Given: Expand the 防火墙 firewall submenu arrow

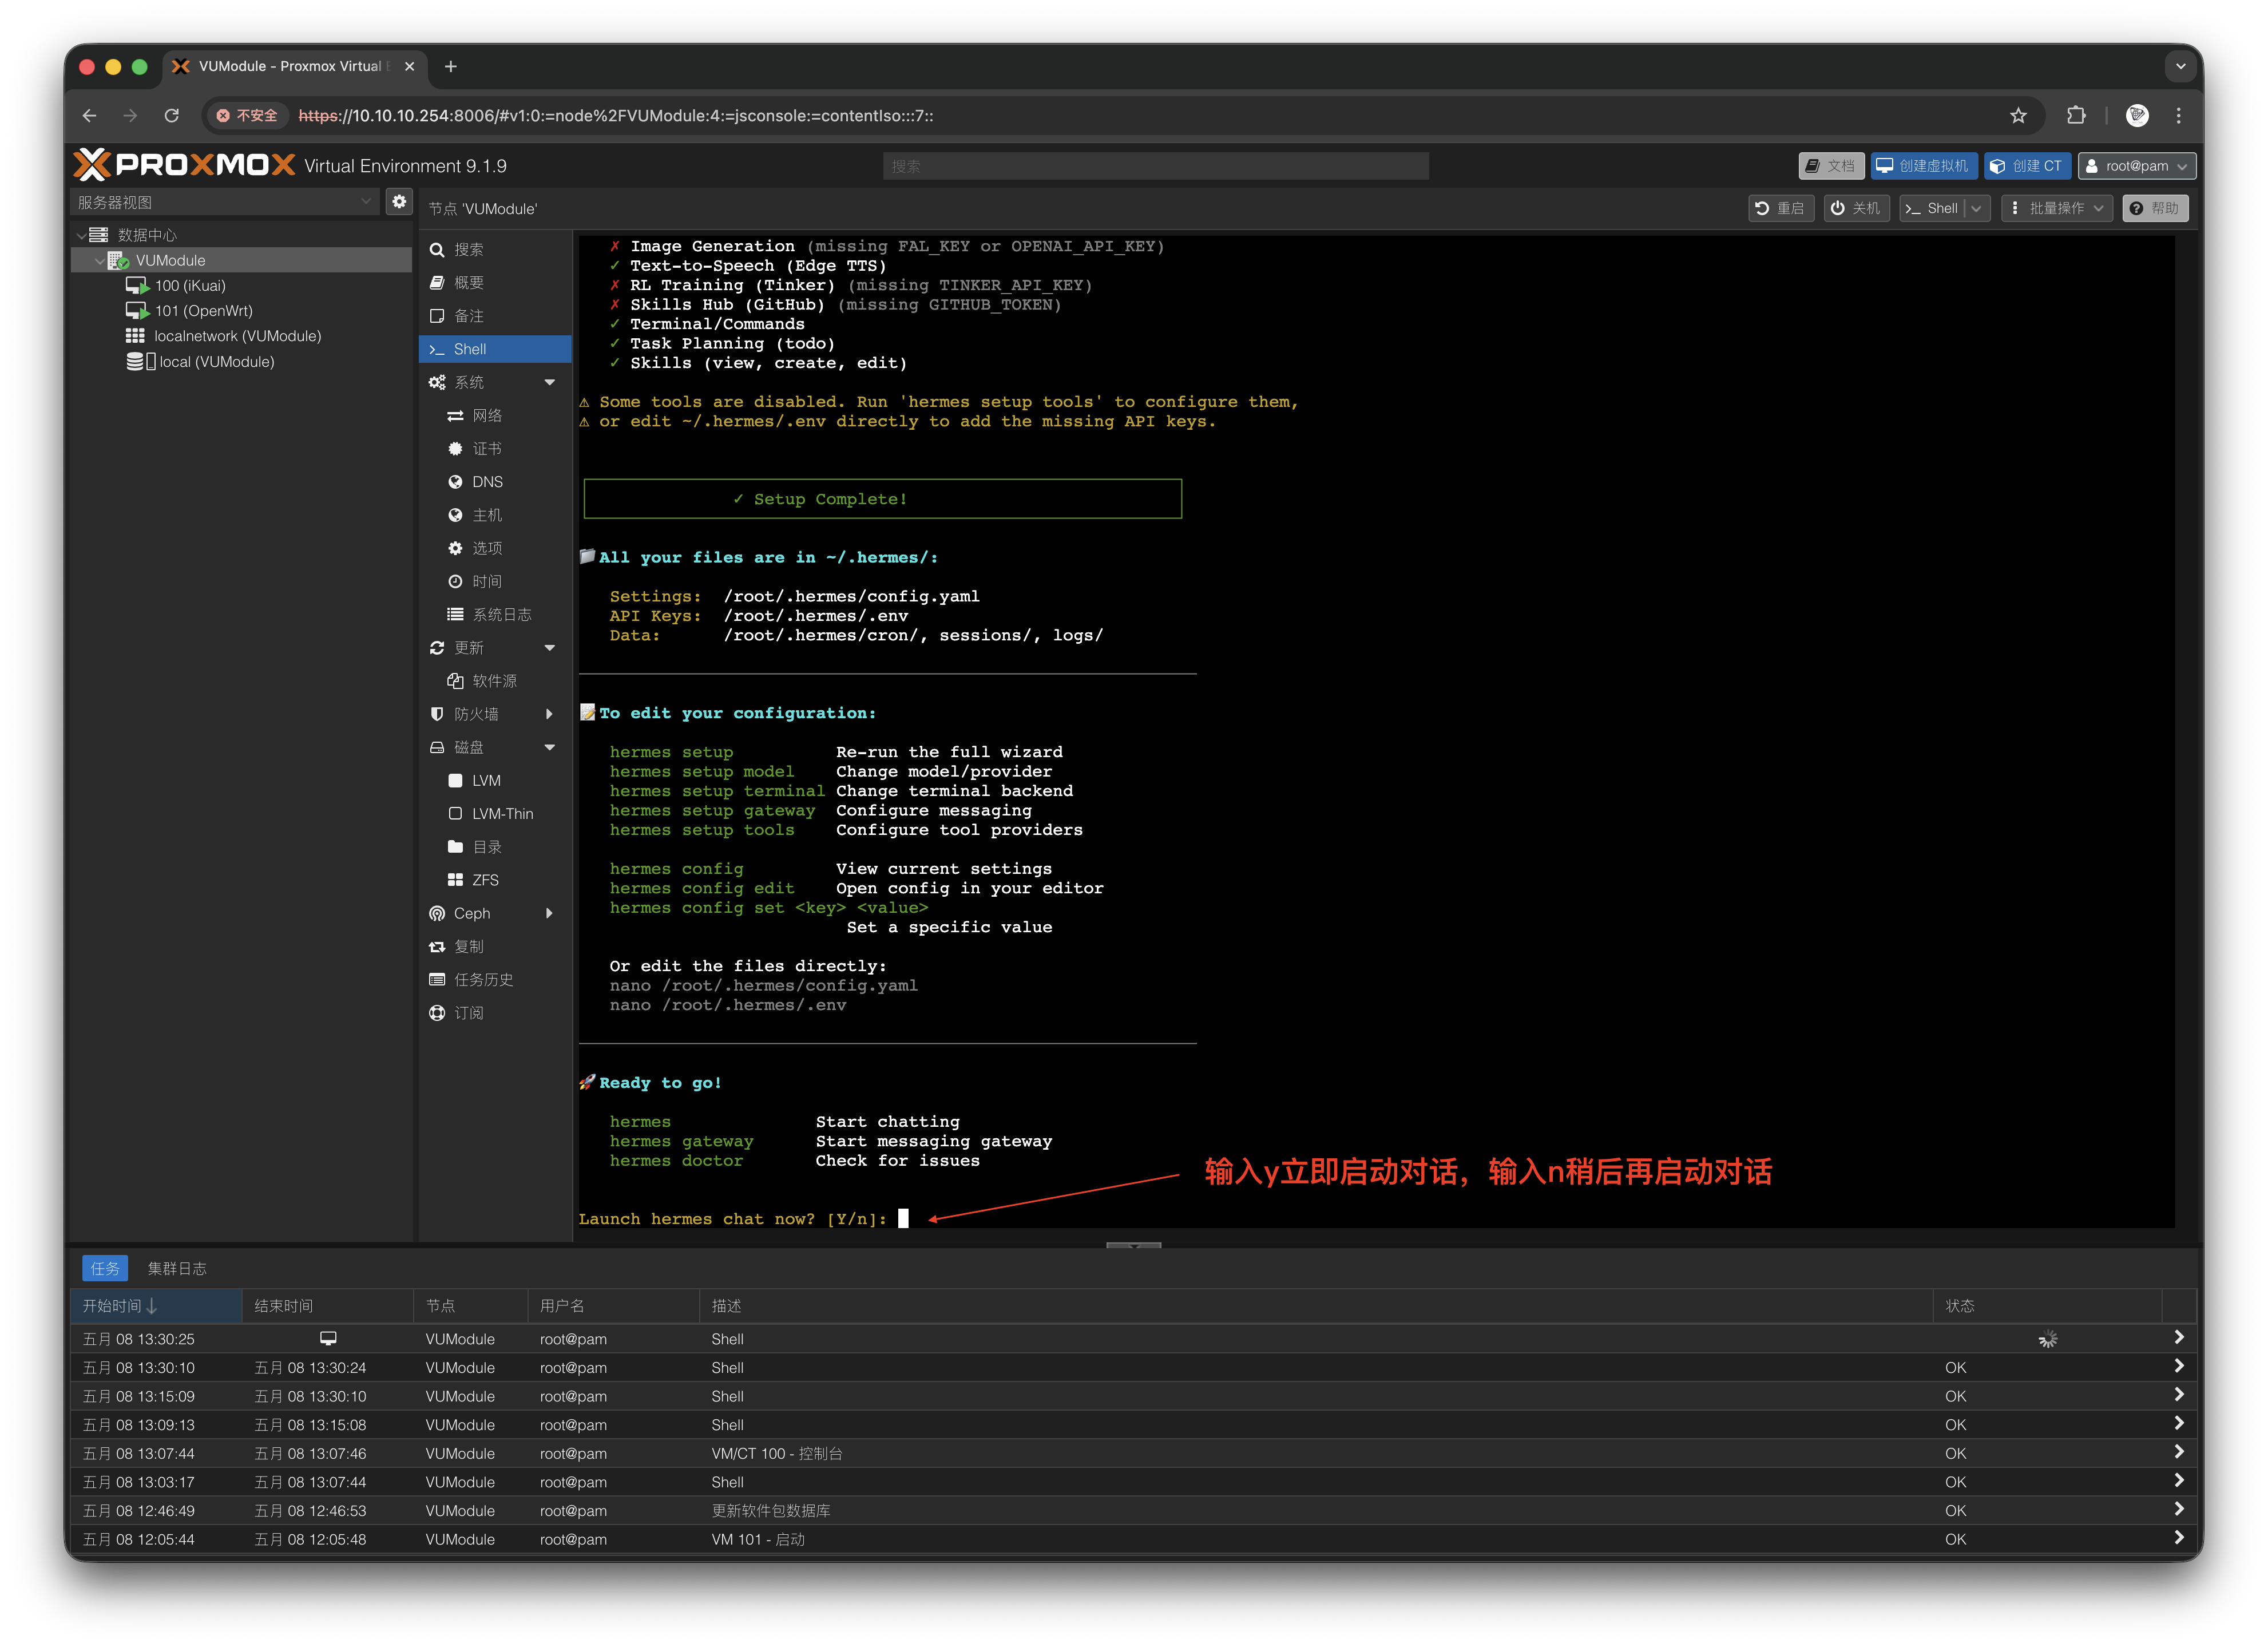Looking at the screenshot, I should point(549,714).
